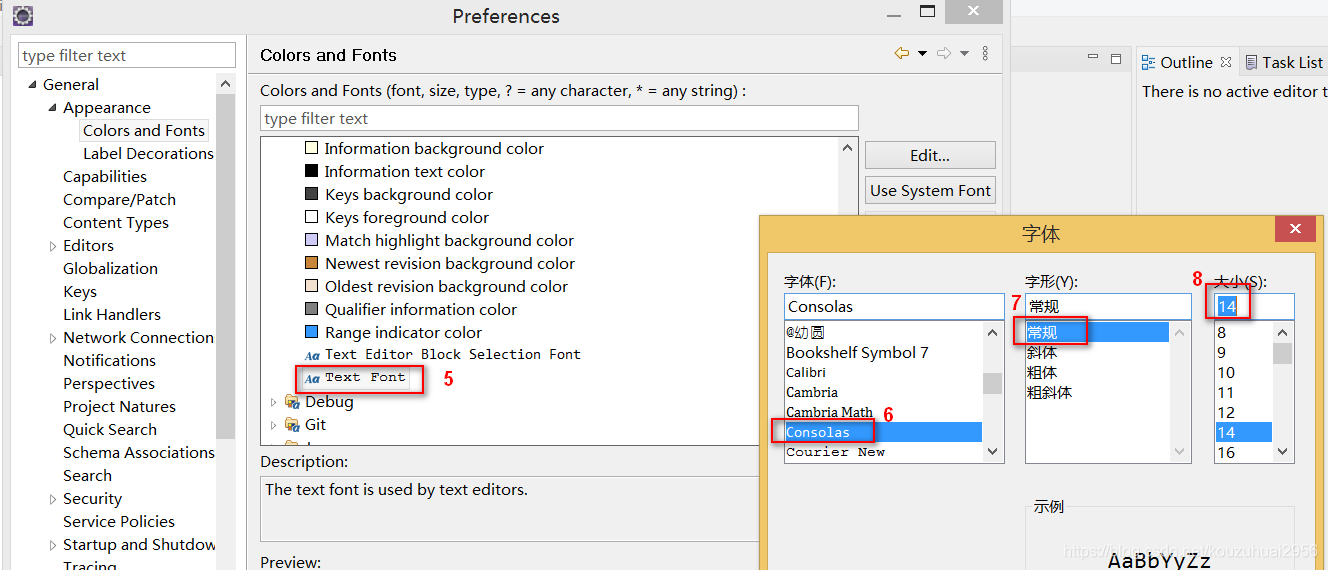Image resolution: width=1328 pixels, height=570 pixels.
Task: Expand the Editors tree node
Action: tap(53, 246)
